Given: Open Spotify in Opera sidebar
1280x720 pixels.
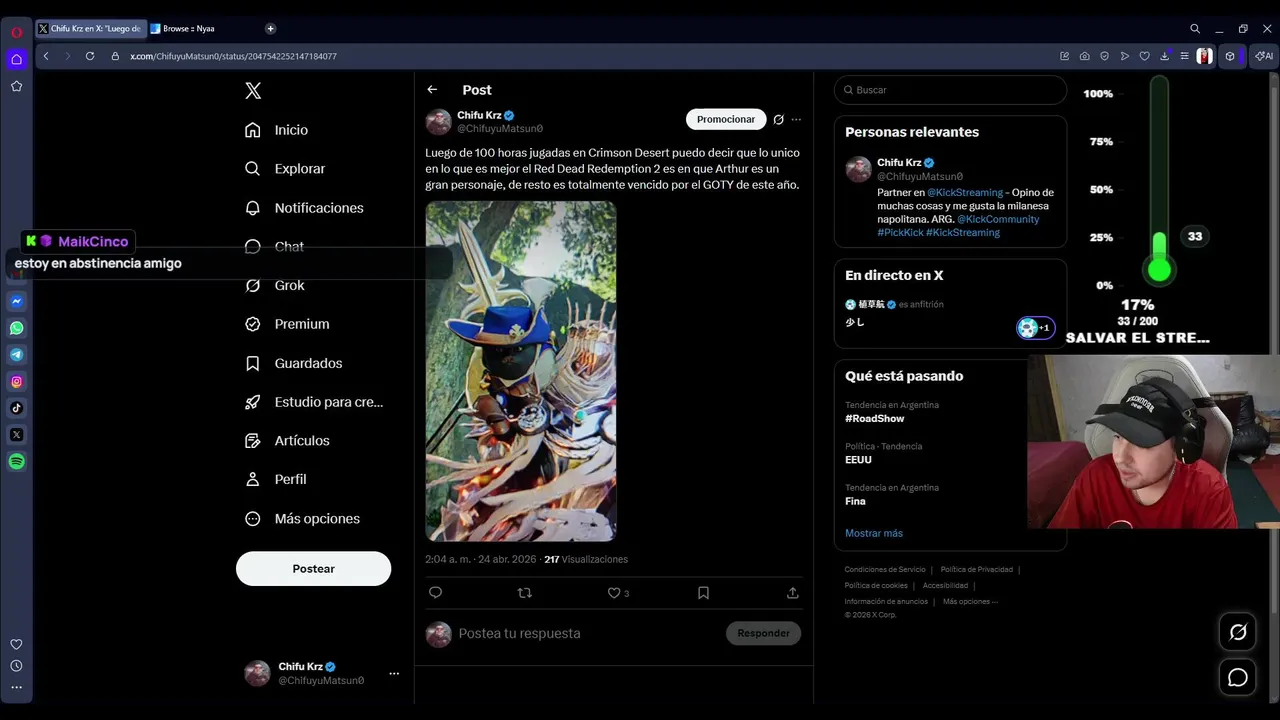Looking at the screenshot, I should pos(17,461).
